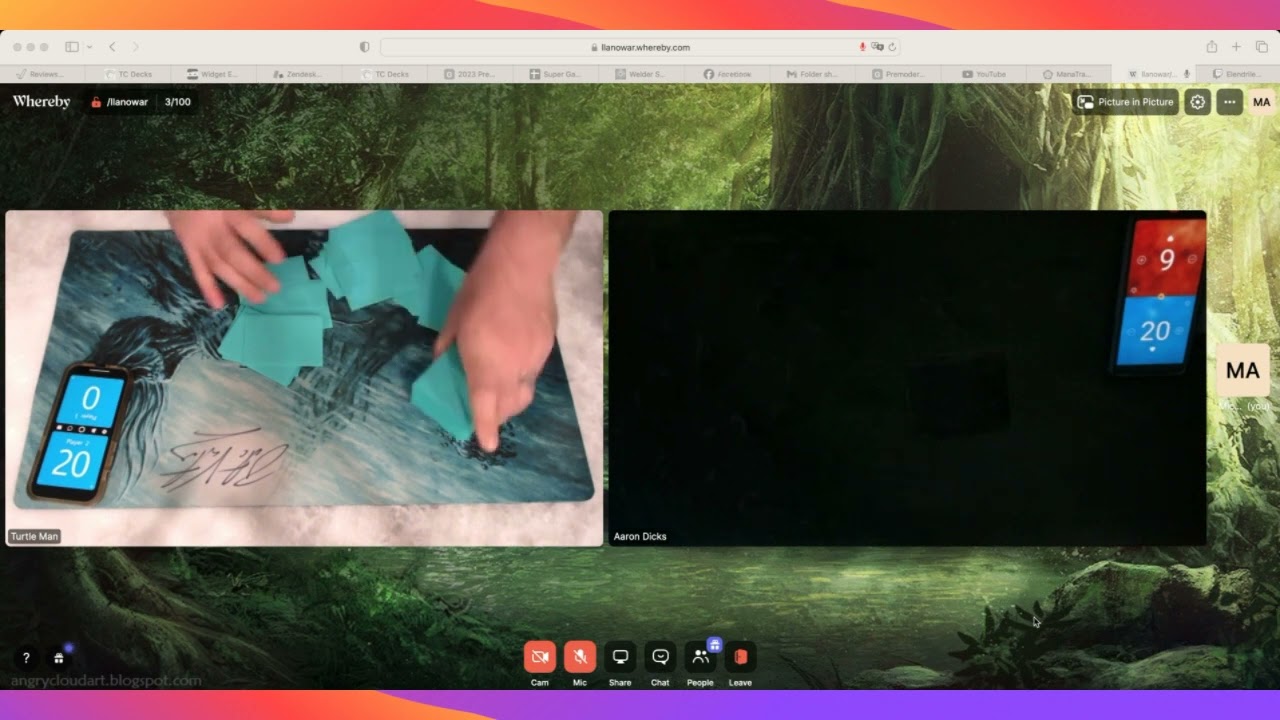Screen dimensions: 1280x720
Task: Expand the sidebar dropdown arrow
Action: tap(89, 47)
